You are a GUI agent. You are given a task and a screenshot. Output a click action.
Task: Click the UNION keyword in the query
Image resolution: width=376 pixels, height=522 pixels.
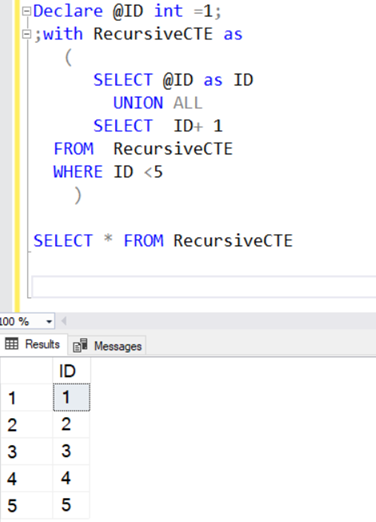click(138, 103)
